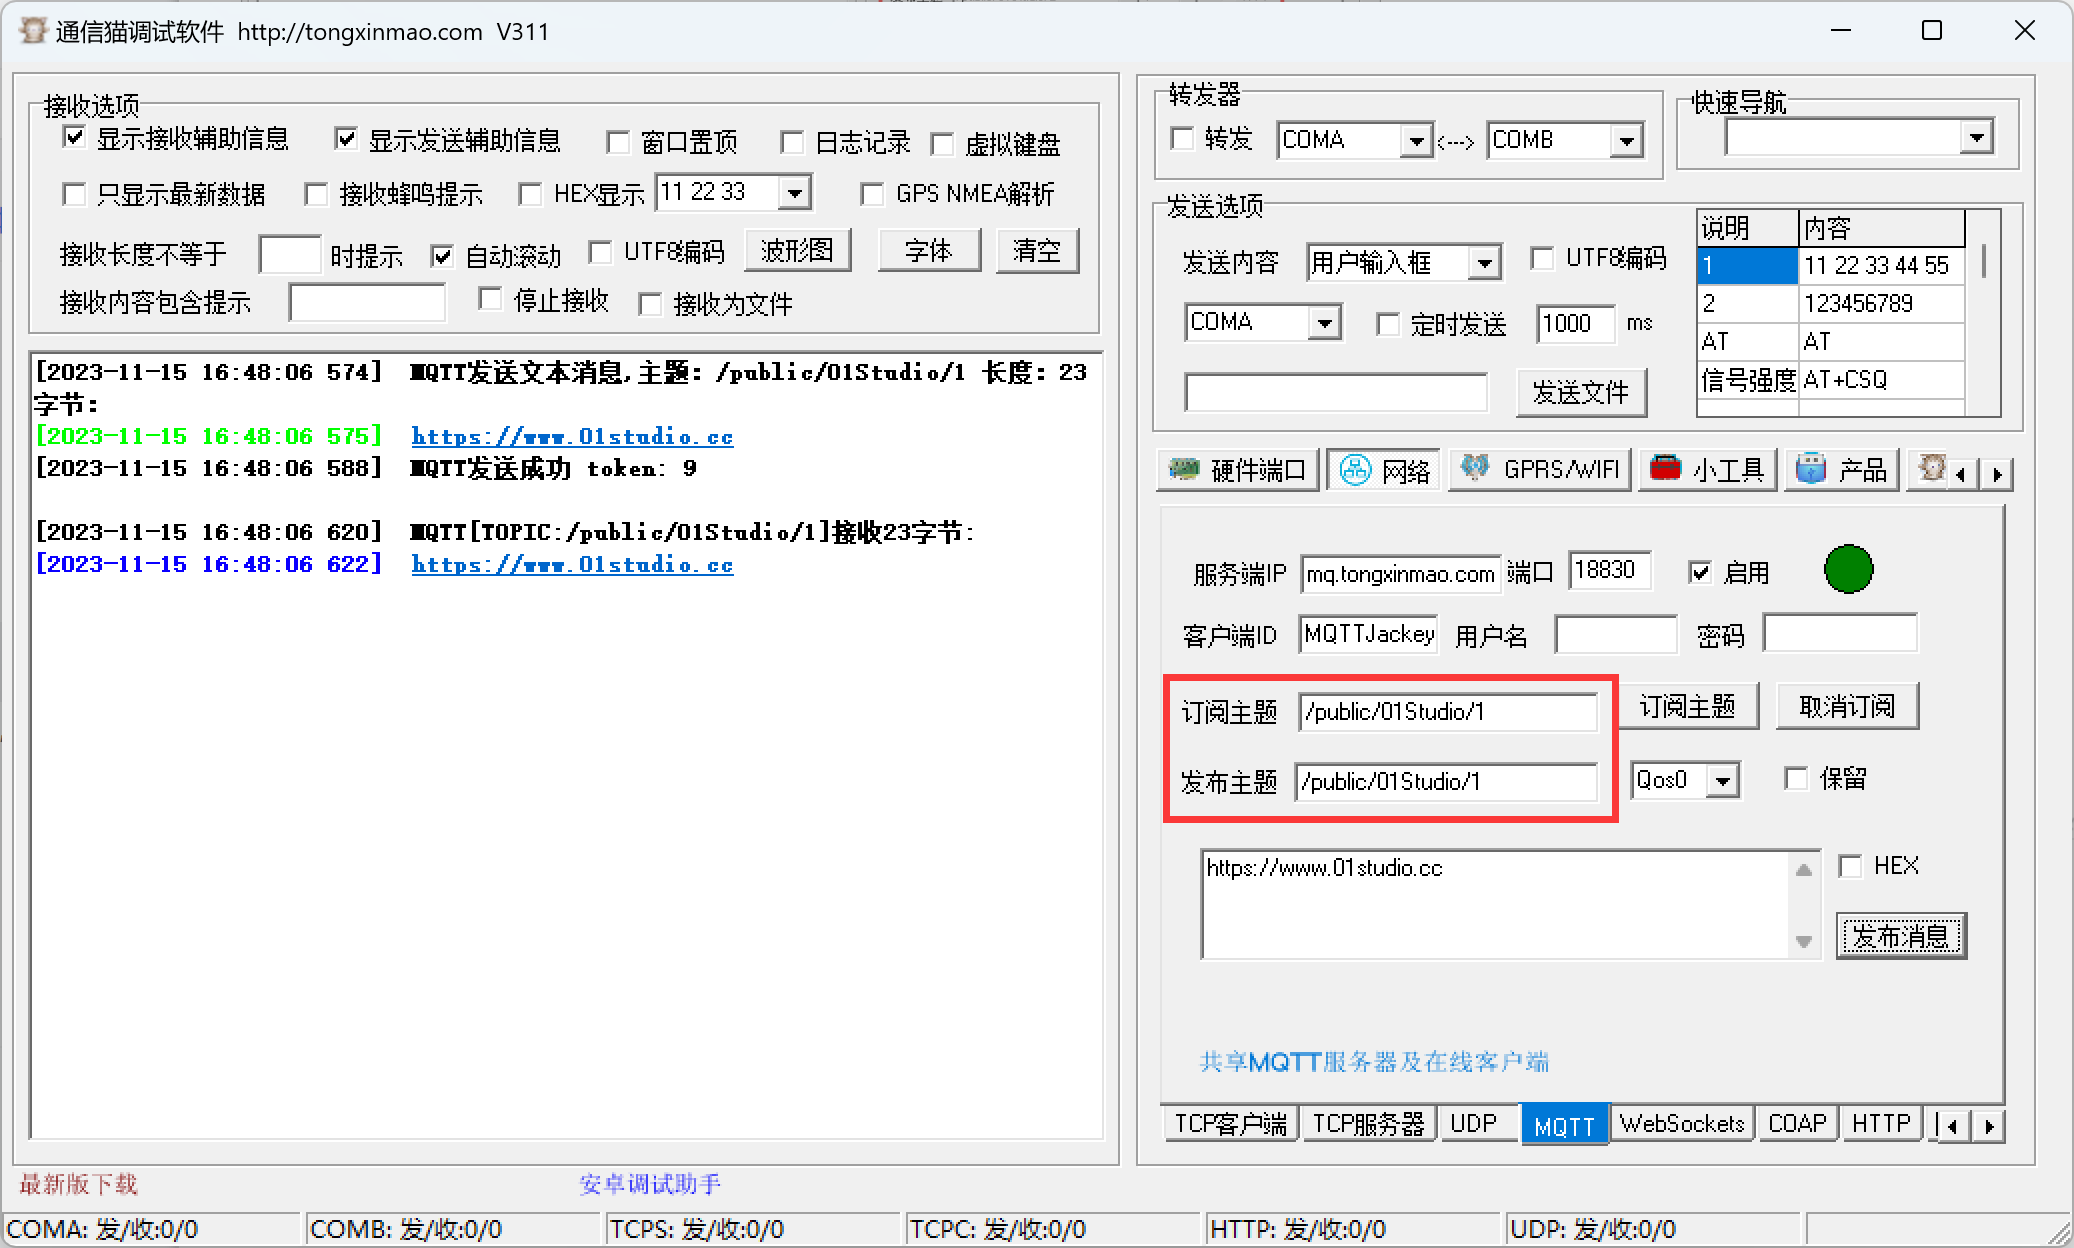Click the 清空 clear screen icon
Screen dimensions: 2074x1248
click(1038, 249)
